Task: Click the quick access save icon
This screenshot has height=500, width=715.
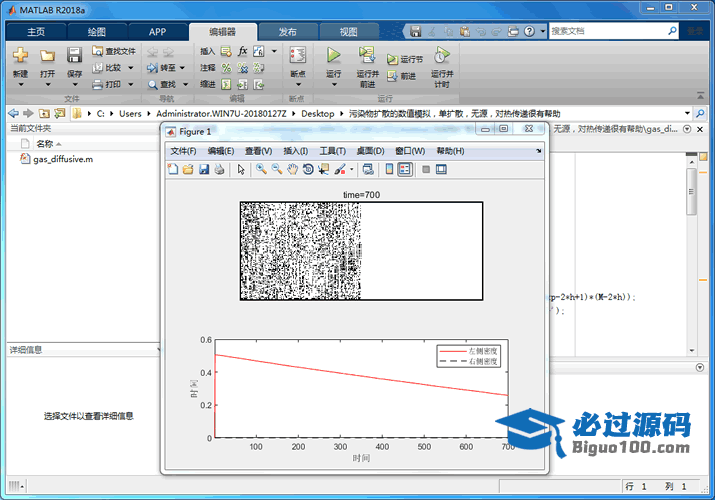Action: [415, 31]
